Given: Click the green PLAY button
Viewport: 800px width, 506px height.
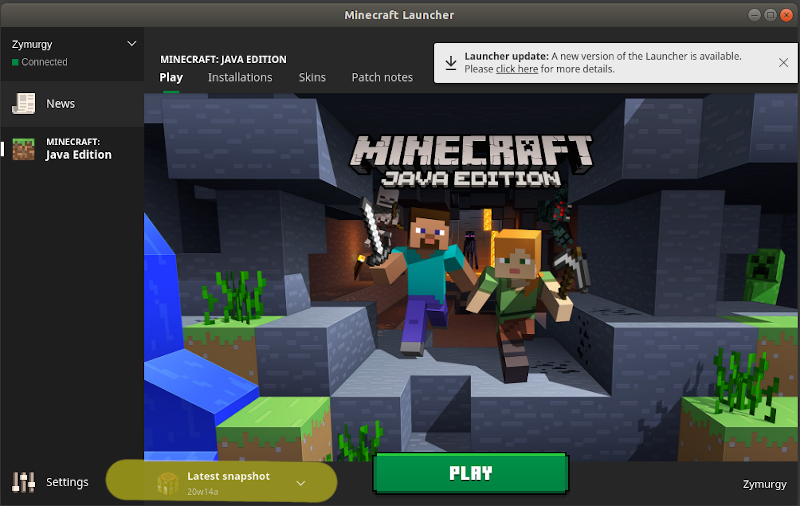Looking at the screenshot, I should tap(470, 474).
